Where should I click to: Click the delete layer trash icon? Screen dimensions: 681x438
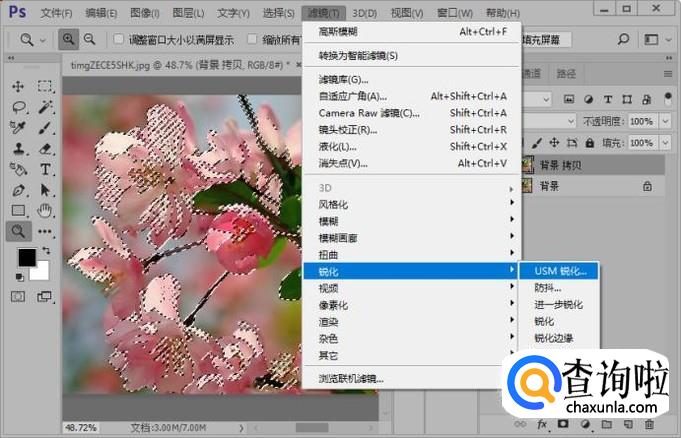tap(649, 424)
